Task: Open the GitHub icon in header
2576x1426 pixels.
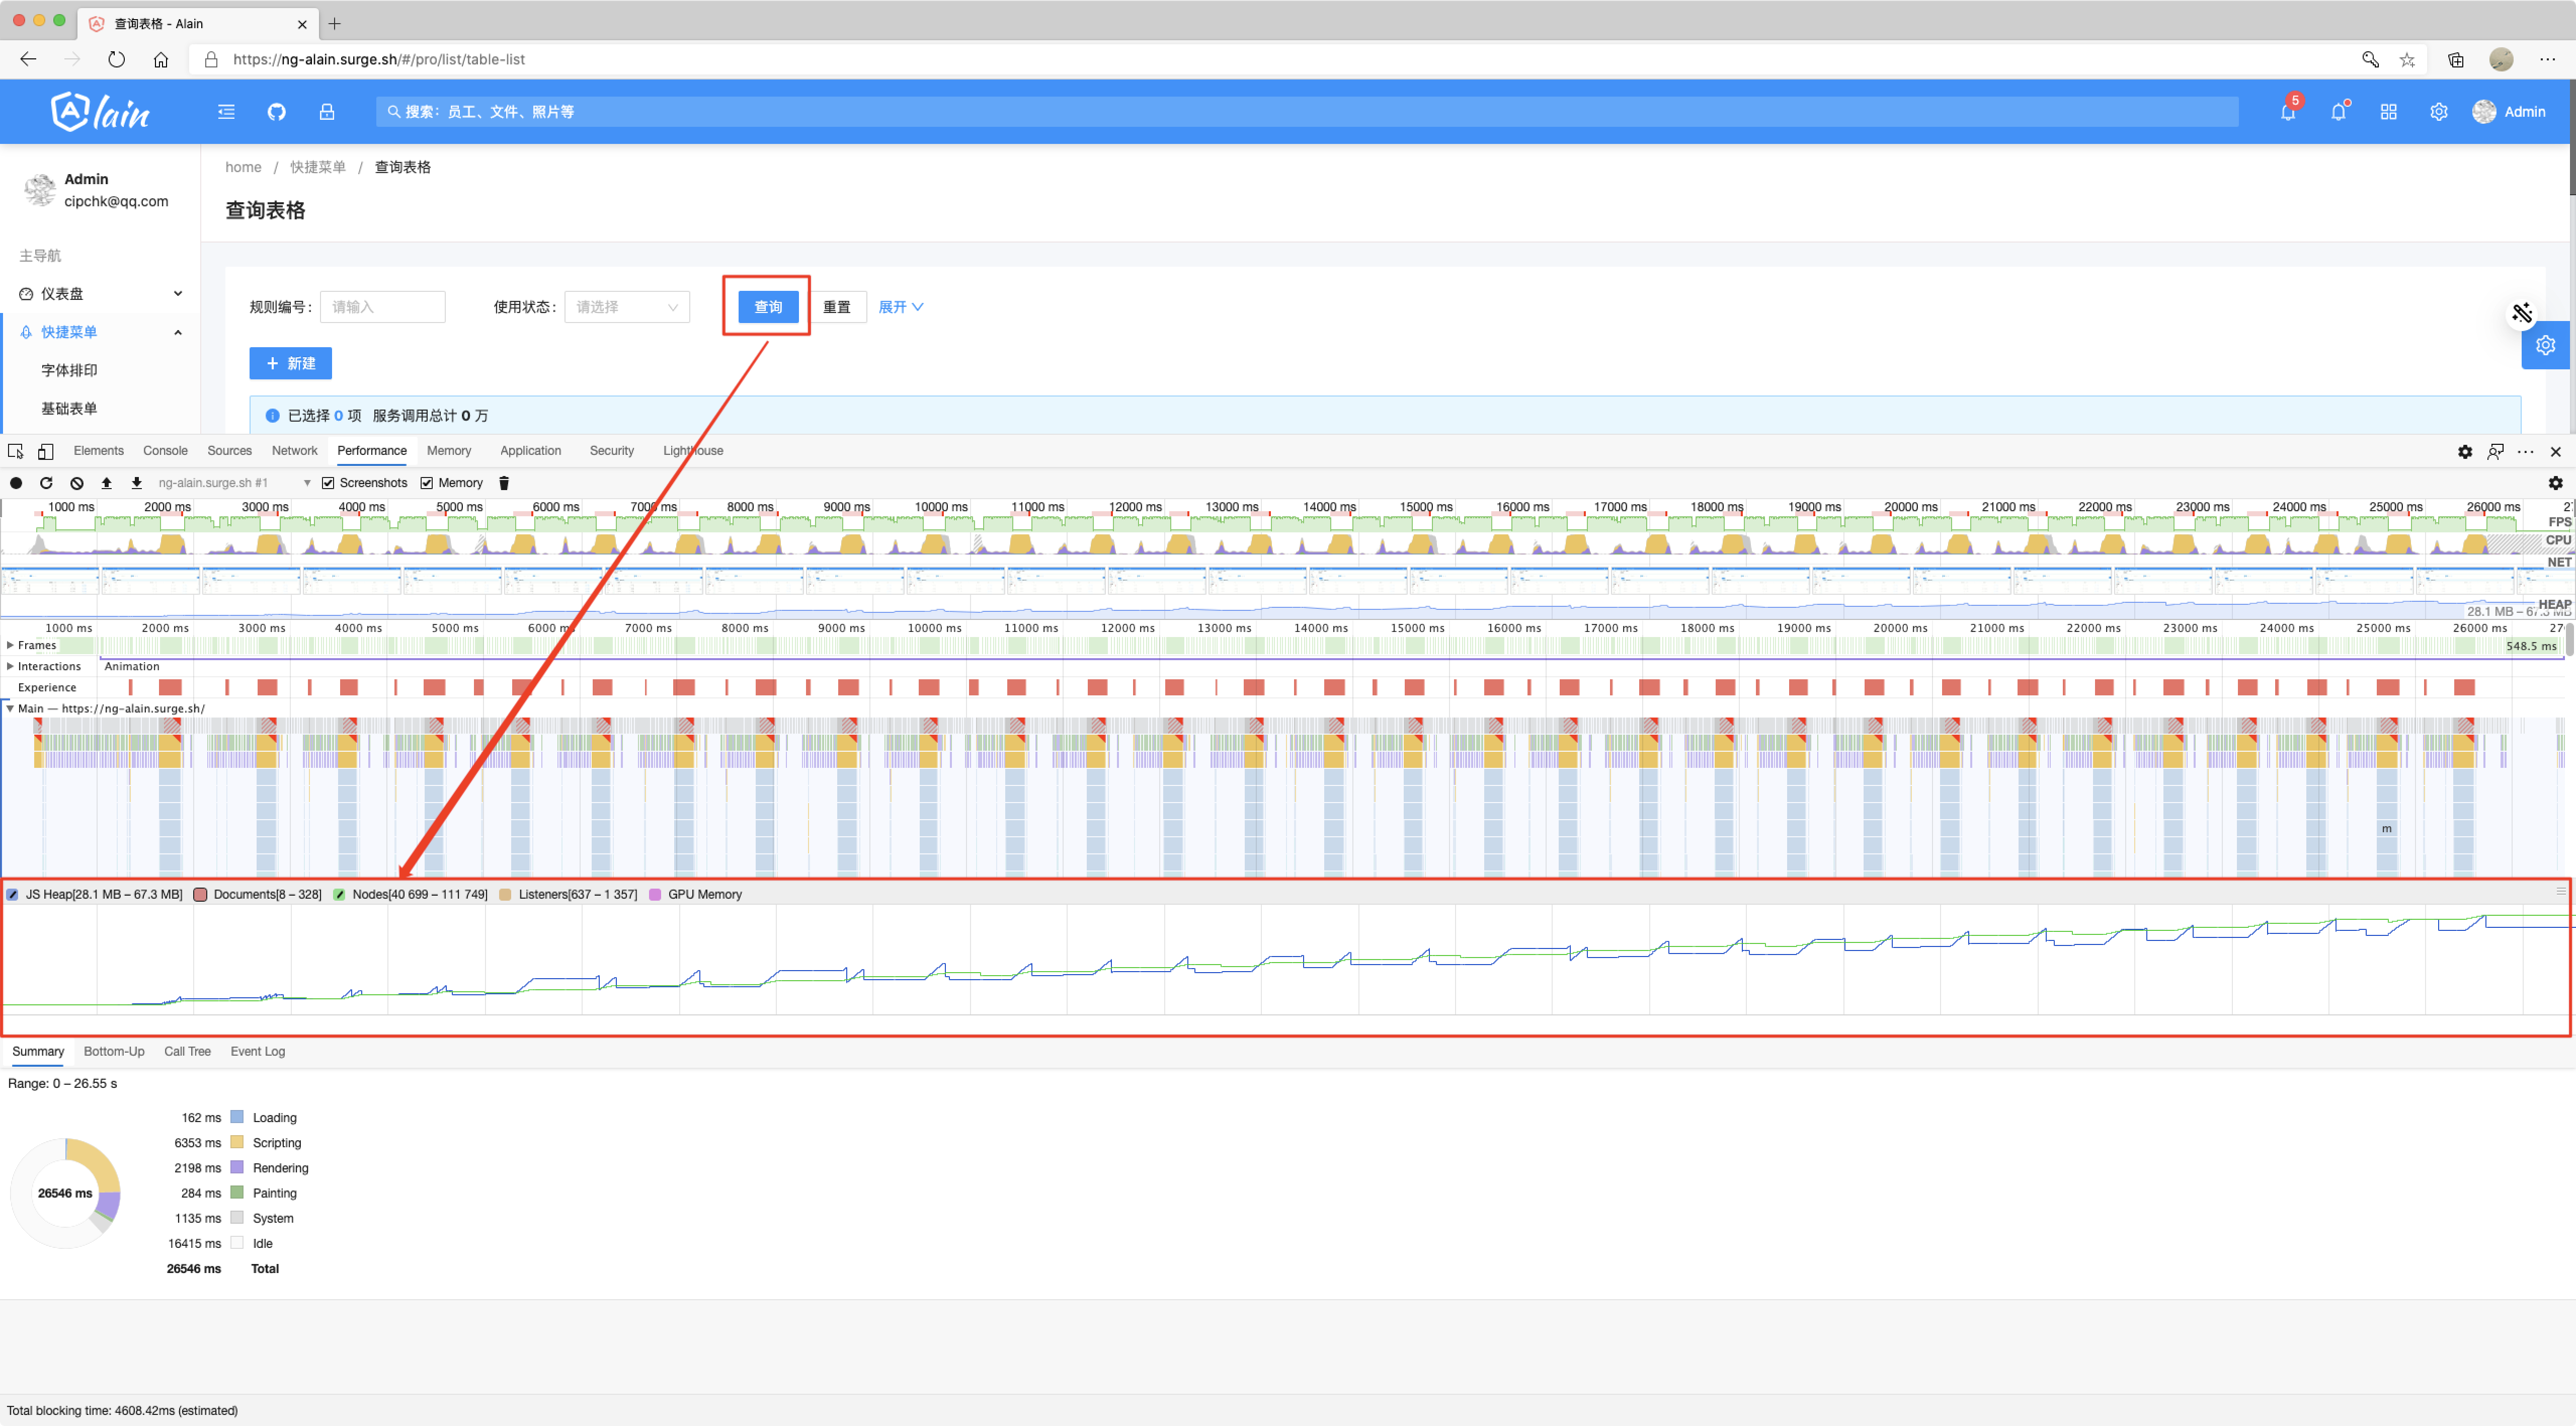Action: click(x=277, y=112)
